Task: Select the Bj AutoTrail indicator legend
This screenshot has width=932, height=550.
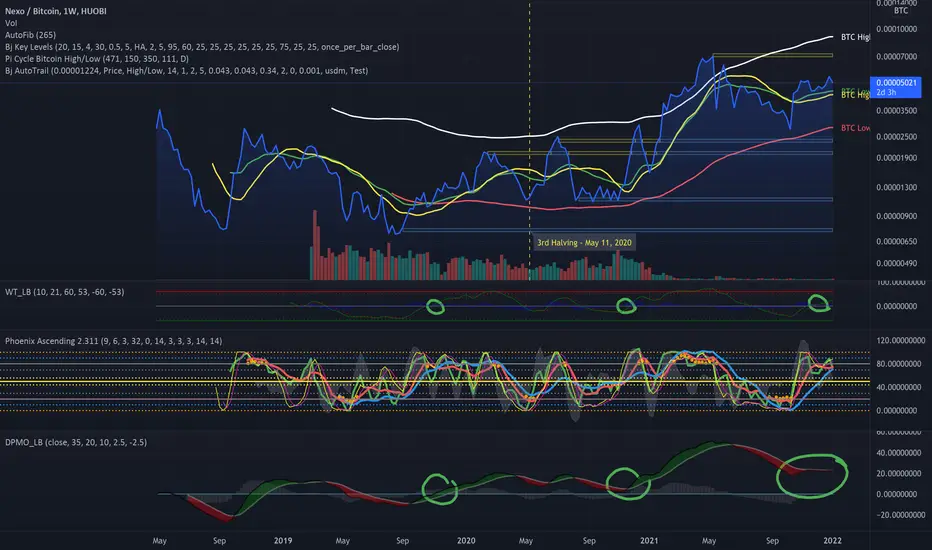Action: click(x=187, y=71)
